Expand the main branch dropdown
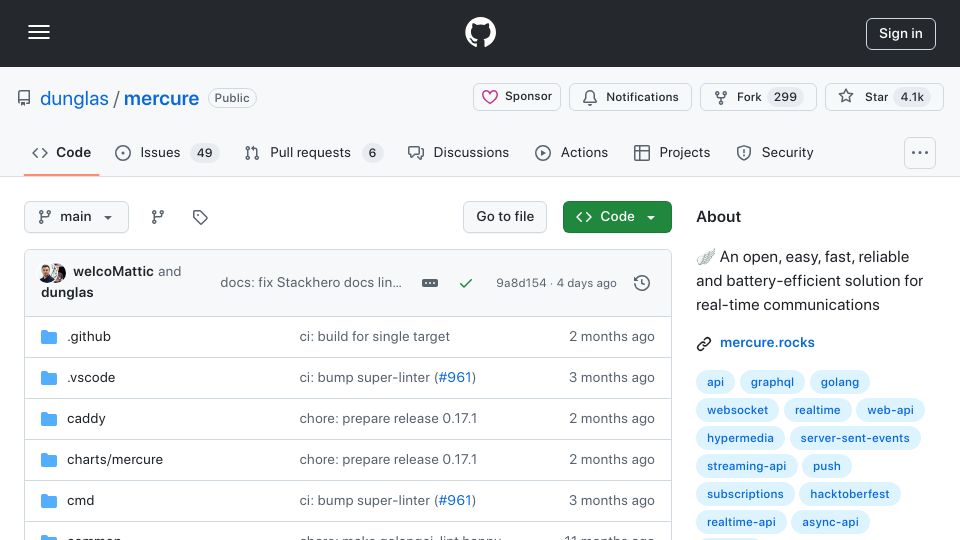The width and height of the screenshot is (960, 540). (x=77, y=217)
